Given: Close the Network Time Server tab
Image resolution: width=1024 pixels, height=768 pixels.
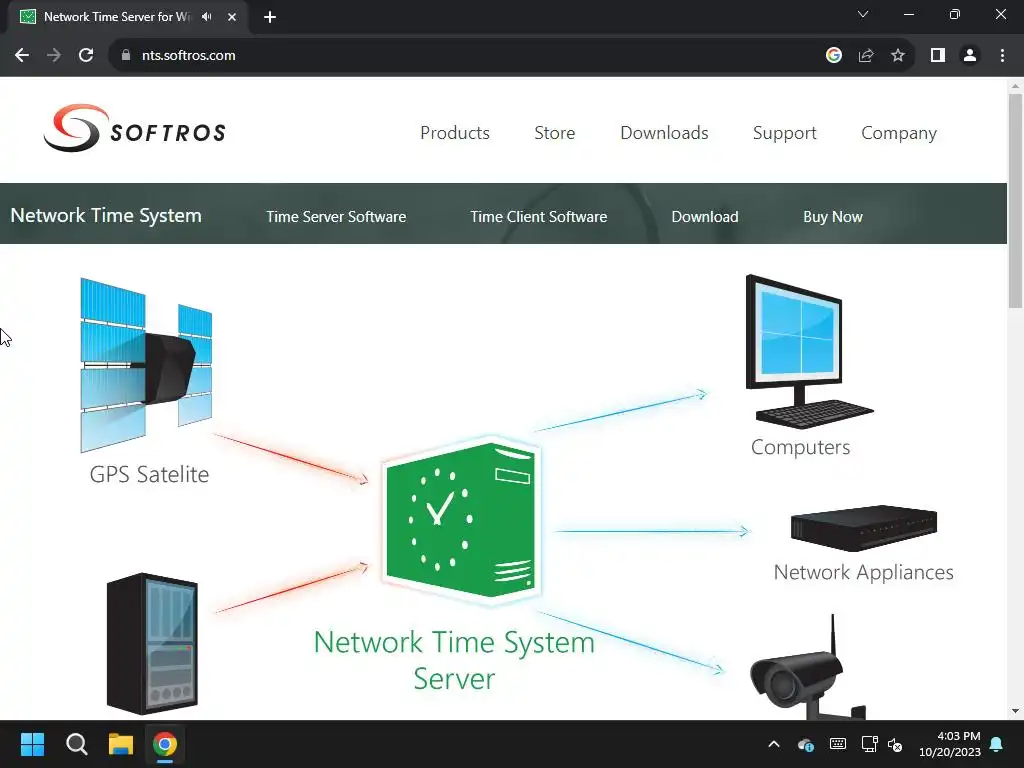Looking at the screenshot, I should click(x=232, y=17).
